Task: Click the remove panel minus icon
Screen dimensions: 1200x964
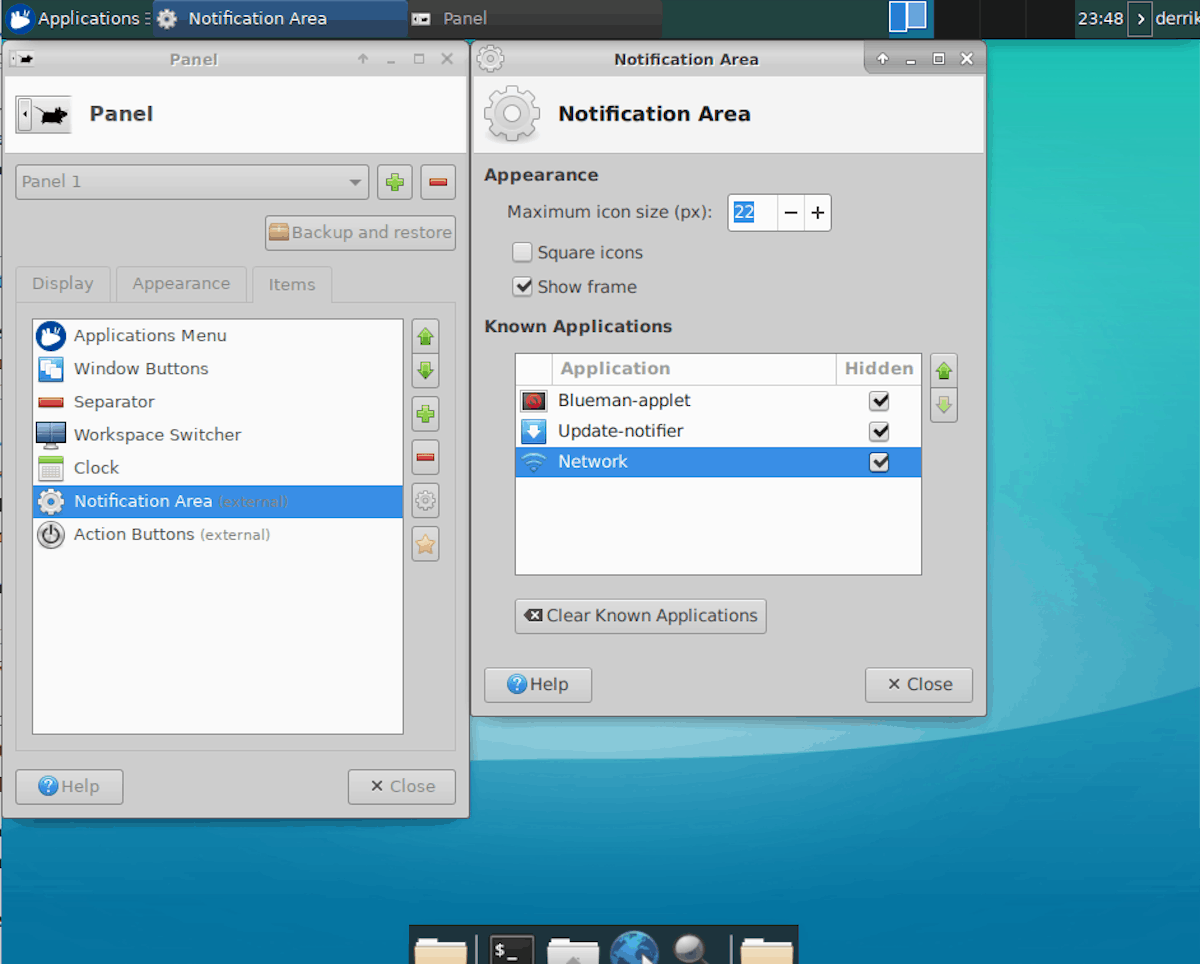Action: pyautogui.click(x=438, y=182)
